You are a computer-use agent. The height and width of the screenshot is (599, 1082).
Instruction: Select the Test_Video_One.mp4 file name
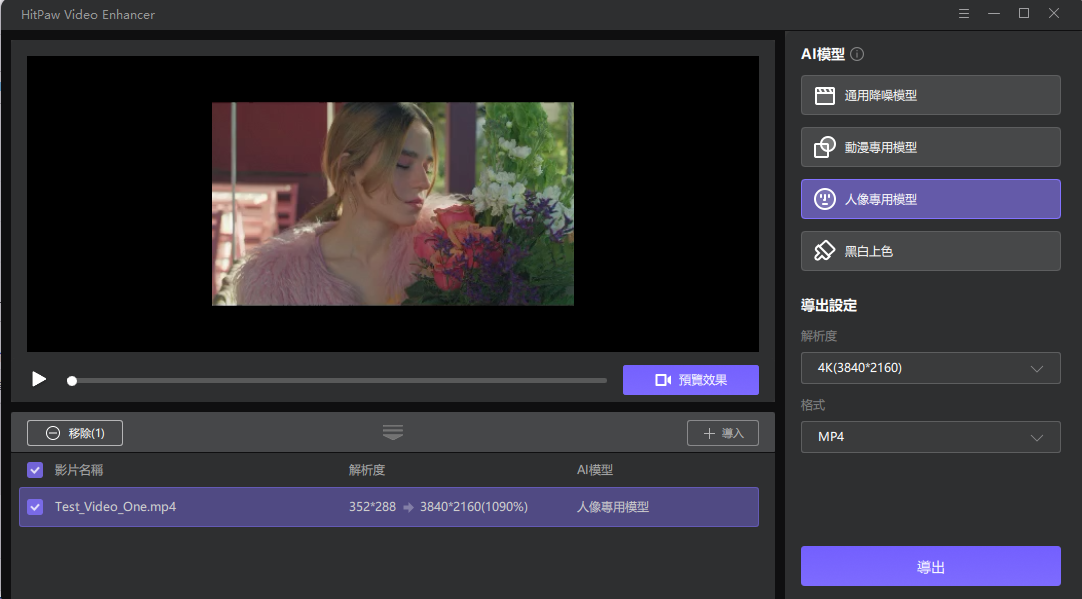pos(115,507)
